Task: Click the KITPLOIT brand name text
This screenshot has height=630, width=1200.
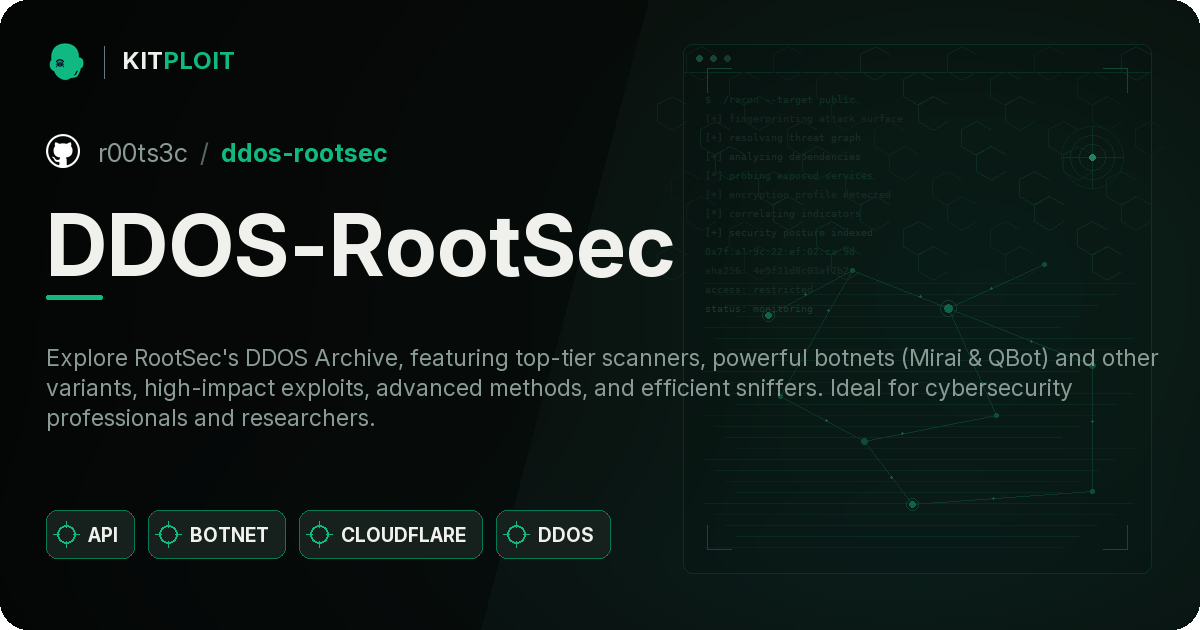Action: point(178,61)
